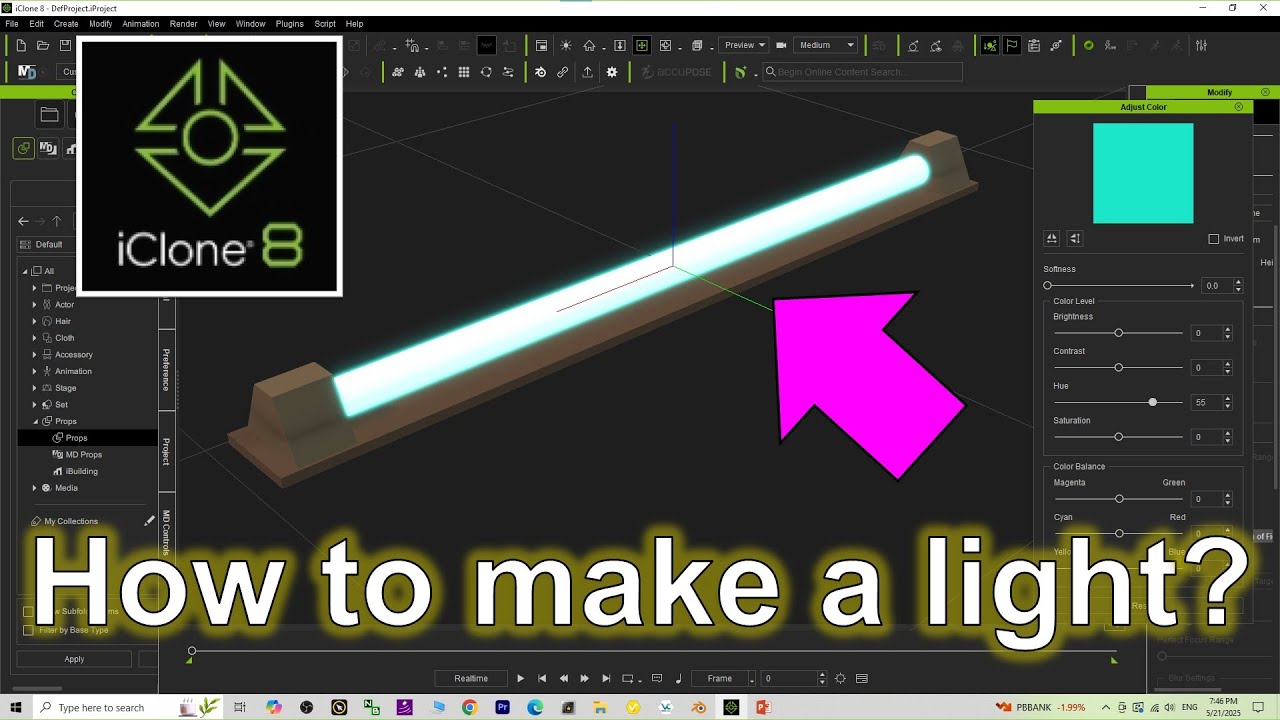This screenshot has height=720, width=1280.
Task: Click the green pack view icon in content manager
Action: tap(23, 148)
